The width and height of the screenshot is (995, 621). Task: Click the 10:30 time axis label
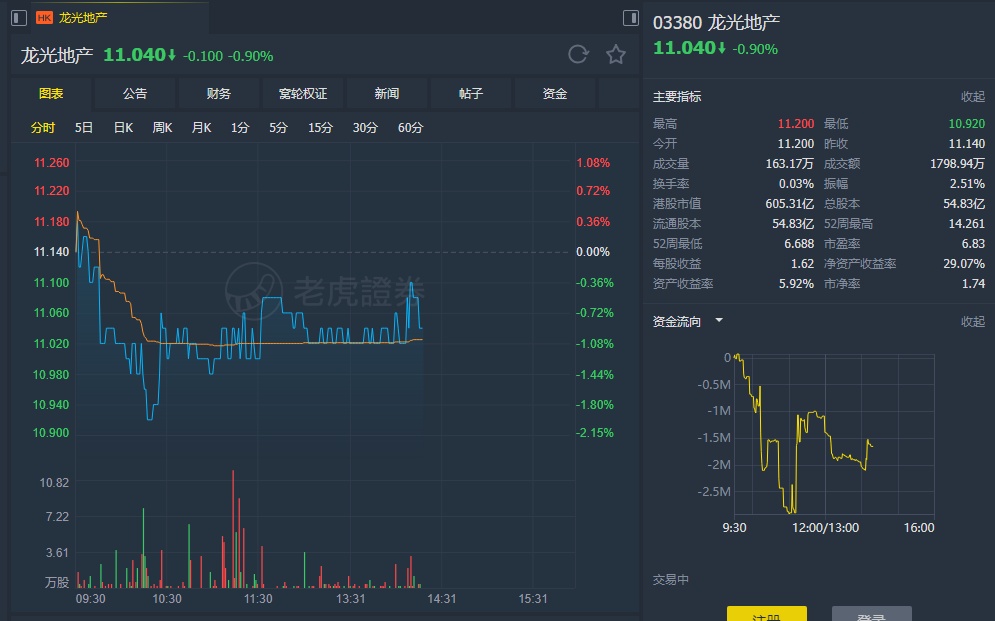coord(167,599)
